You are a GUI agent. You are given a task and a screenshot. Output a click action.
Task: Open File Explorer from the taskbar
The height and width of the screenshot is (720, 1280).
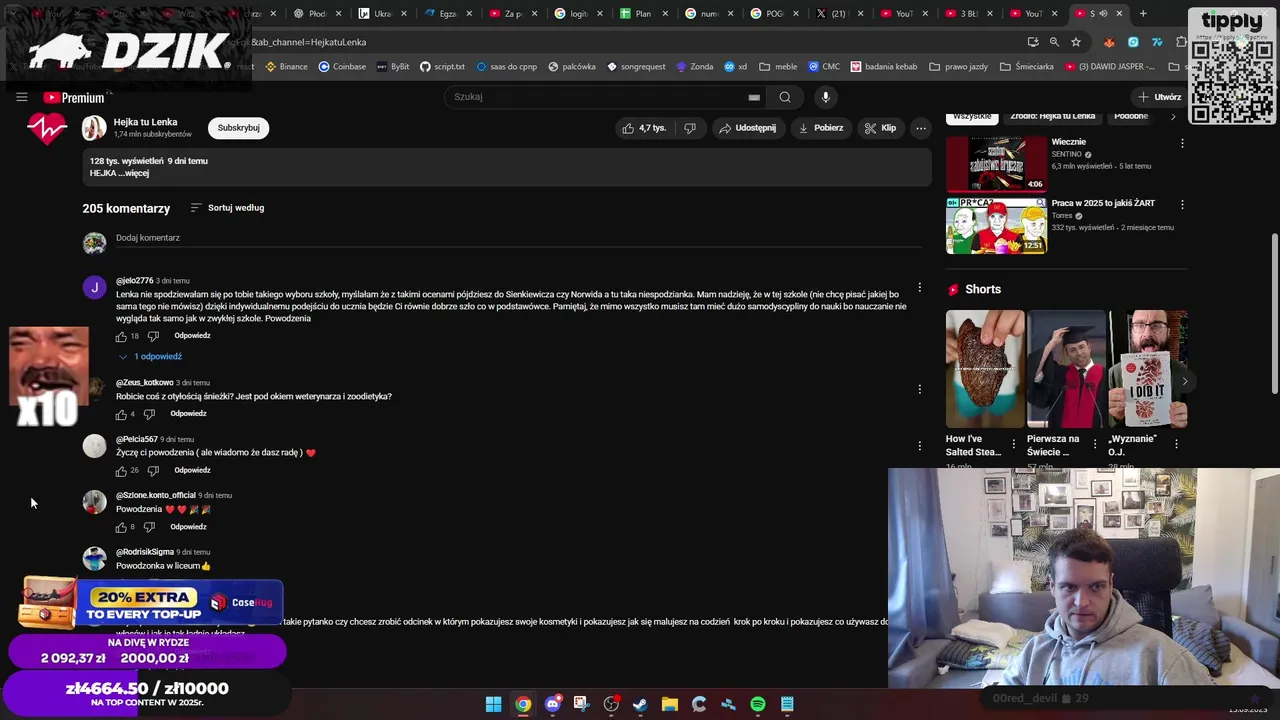point(670,704)
